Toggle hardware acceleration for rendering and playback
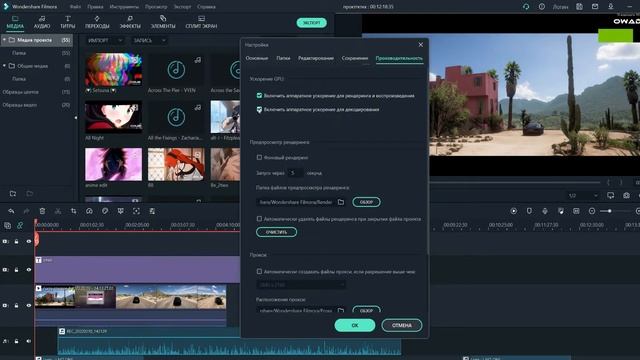Viewport: 640px width, 360px height. tap(259, 96)
